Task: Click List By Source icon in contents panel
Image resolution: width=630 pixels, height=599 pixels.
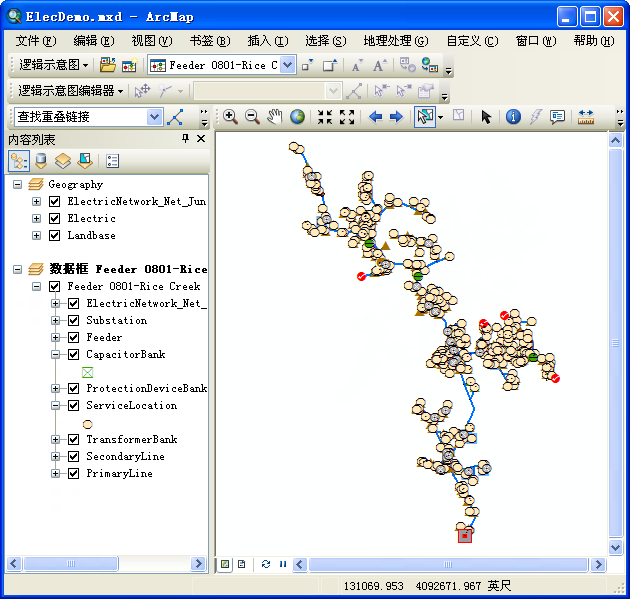Action: tap(40, 160)
